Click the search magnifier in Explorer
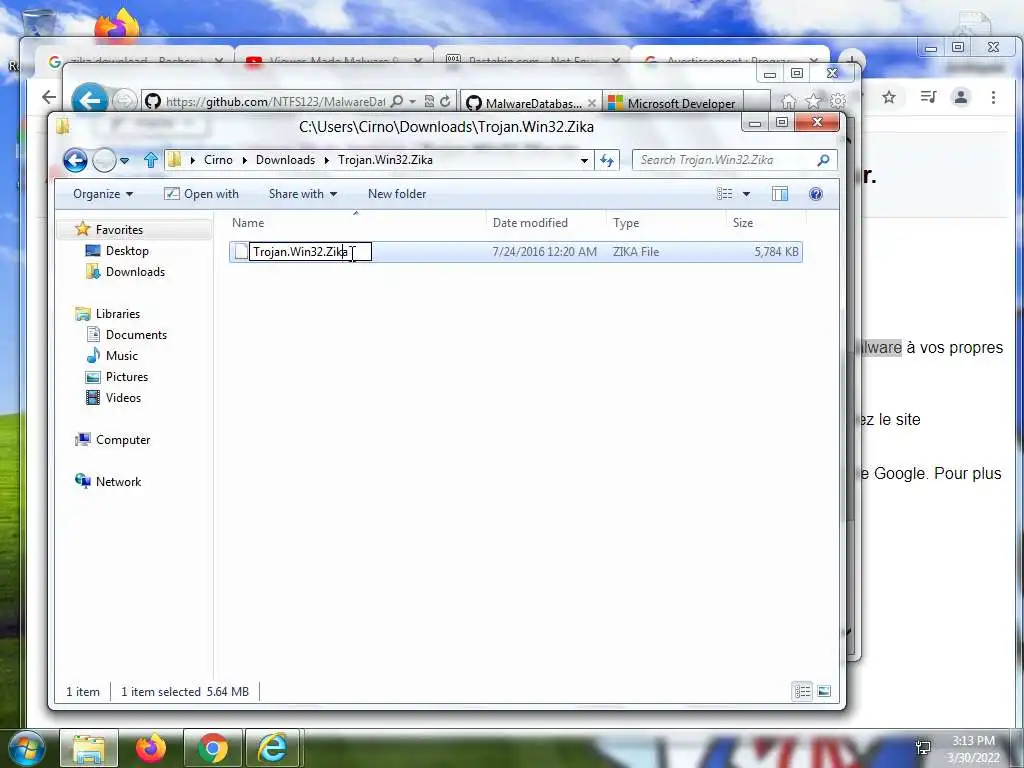Screen dimensions: 1024x768 click(x=824, y=160)
